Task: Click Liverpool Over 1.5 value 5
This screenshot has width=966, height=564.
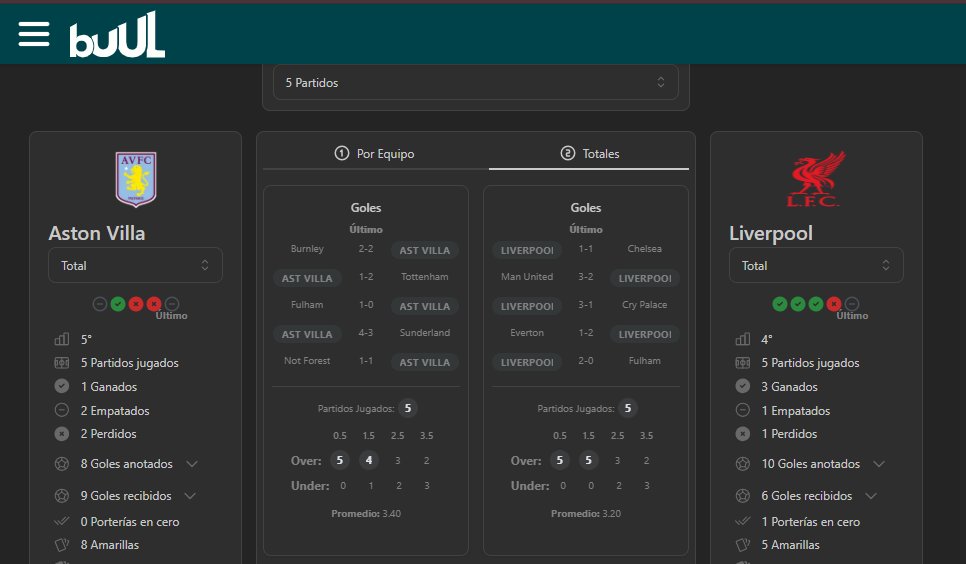Action: [588, 460]
